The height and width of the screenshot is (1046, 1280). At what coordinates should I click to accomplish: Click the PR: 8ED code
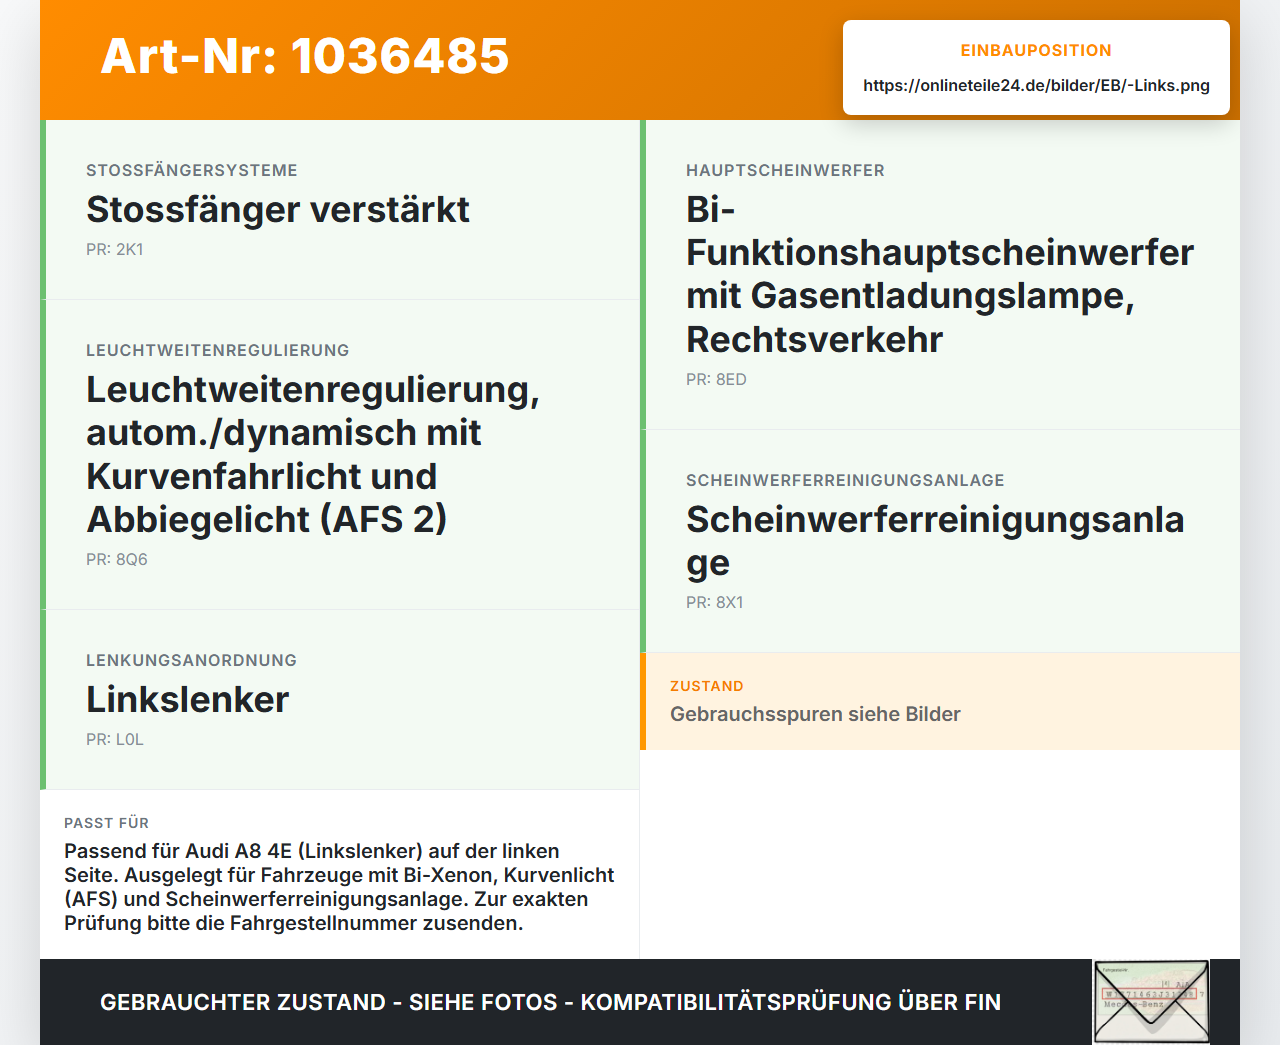click(x=716, y=380)
